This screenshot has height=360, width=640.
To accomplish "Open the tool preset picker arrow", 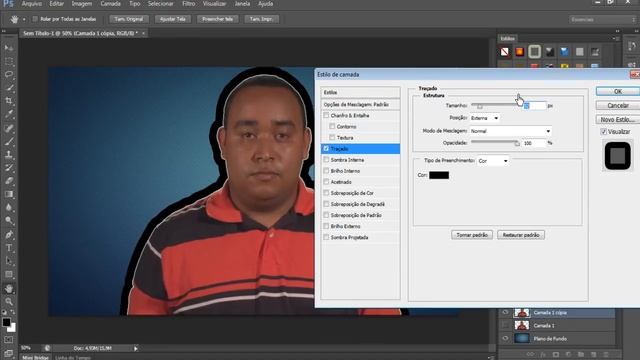I will pyautogui.click(x=24, y=19).
